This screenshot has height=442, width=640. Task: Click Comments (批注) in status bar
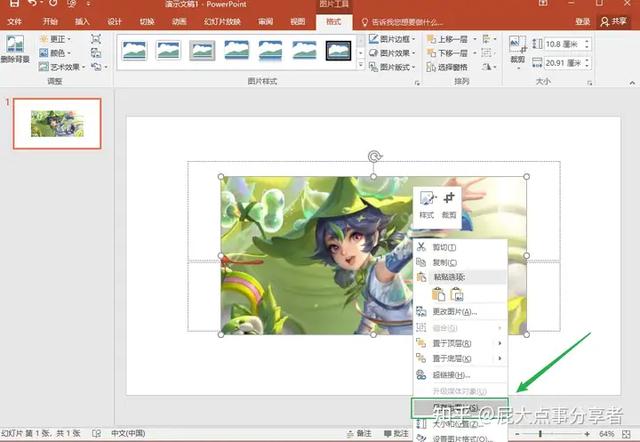coord(396,433)
